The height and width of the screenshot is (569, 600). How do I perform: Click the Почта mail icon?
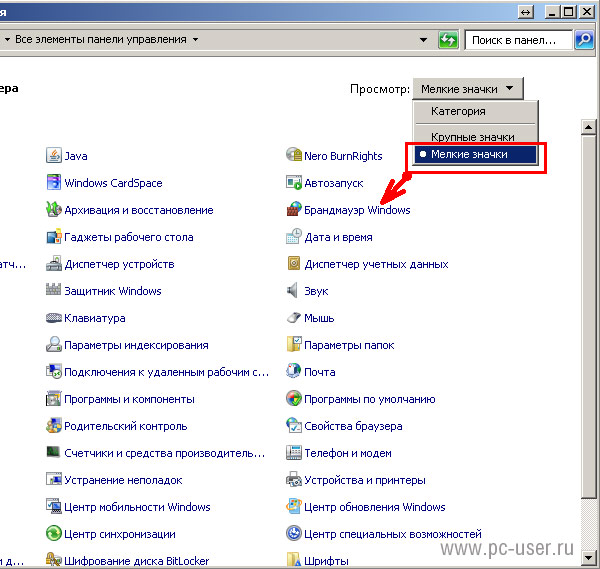294,371
